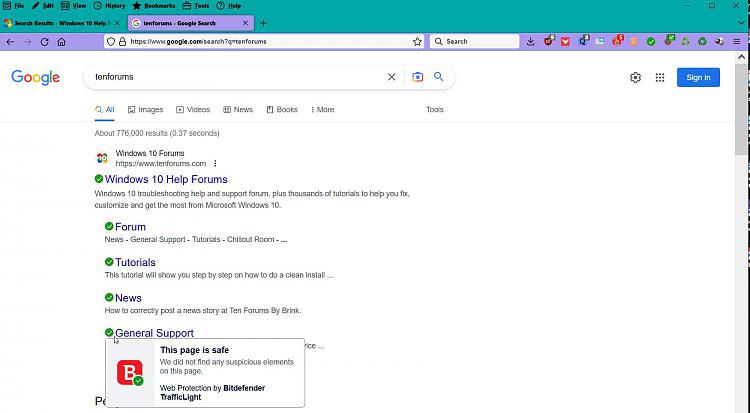Open the Windows 10 Help Forums result
This screenshot has height=413, width=750.
pos(166,179)
